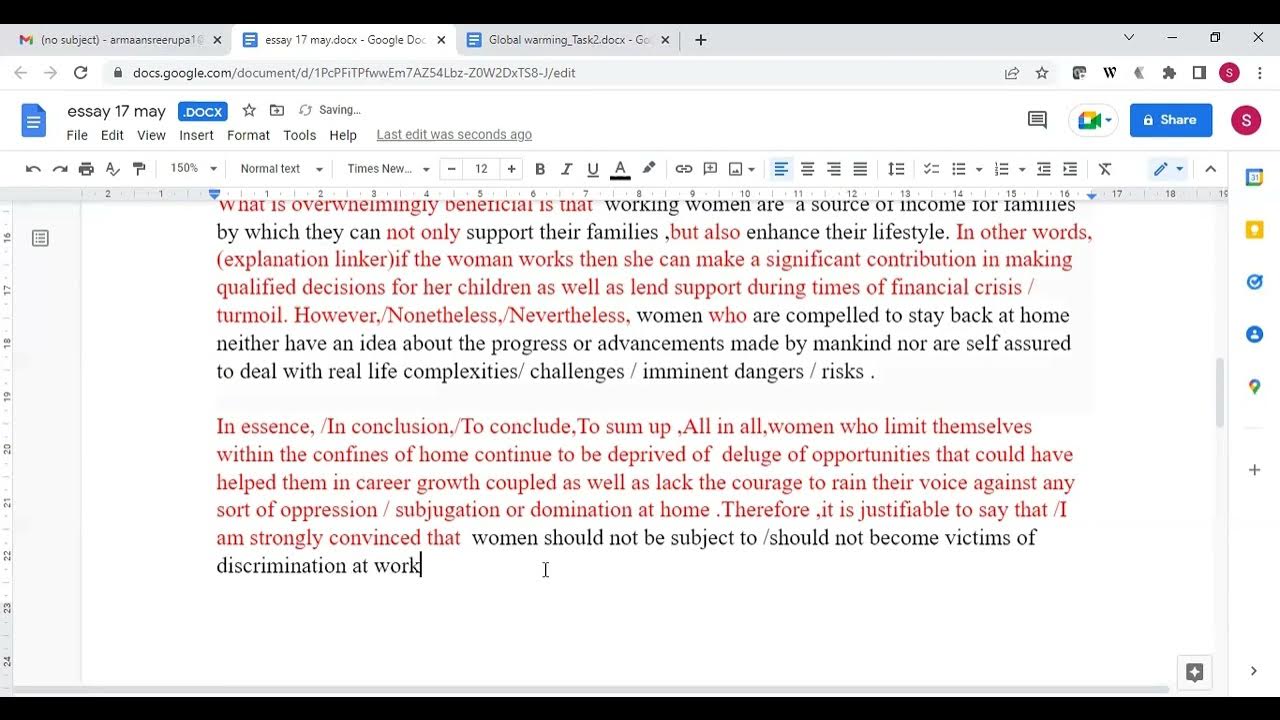The image size is (1280, 720).
Task: Click the Share button
Action: click(1171, 120)
